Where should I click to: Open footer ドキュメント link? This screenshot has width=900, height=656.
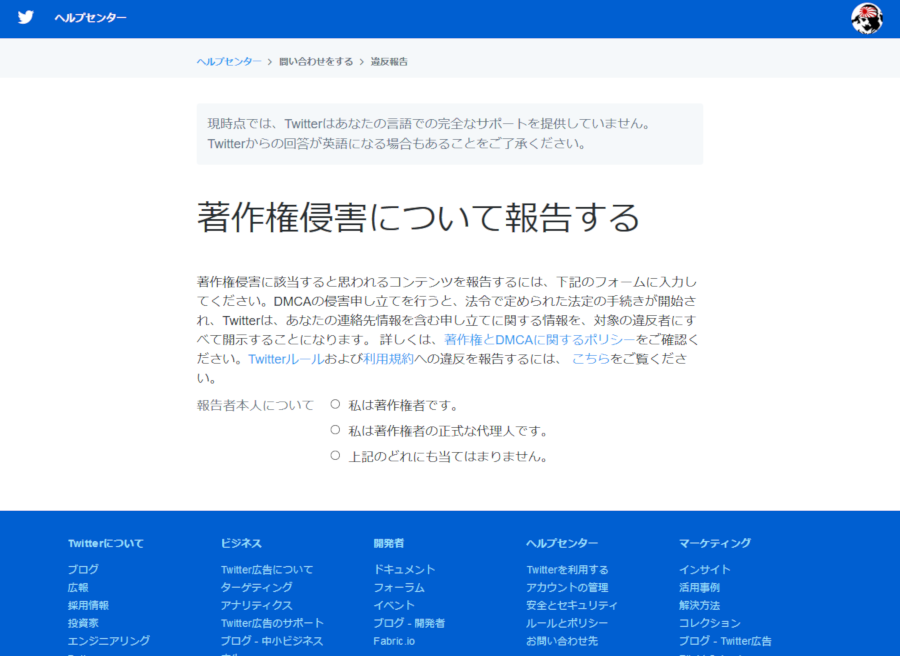(x=405, y=570)
